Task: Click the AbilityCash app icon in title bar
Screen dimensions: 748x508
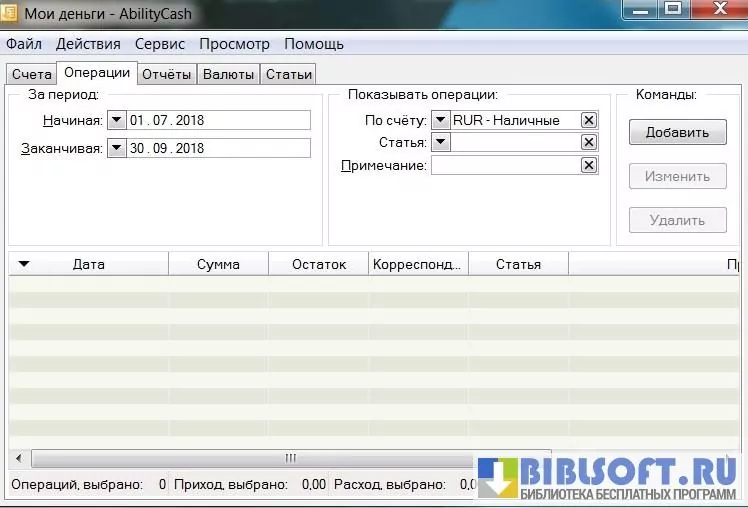Action: 10,14
